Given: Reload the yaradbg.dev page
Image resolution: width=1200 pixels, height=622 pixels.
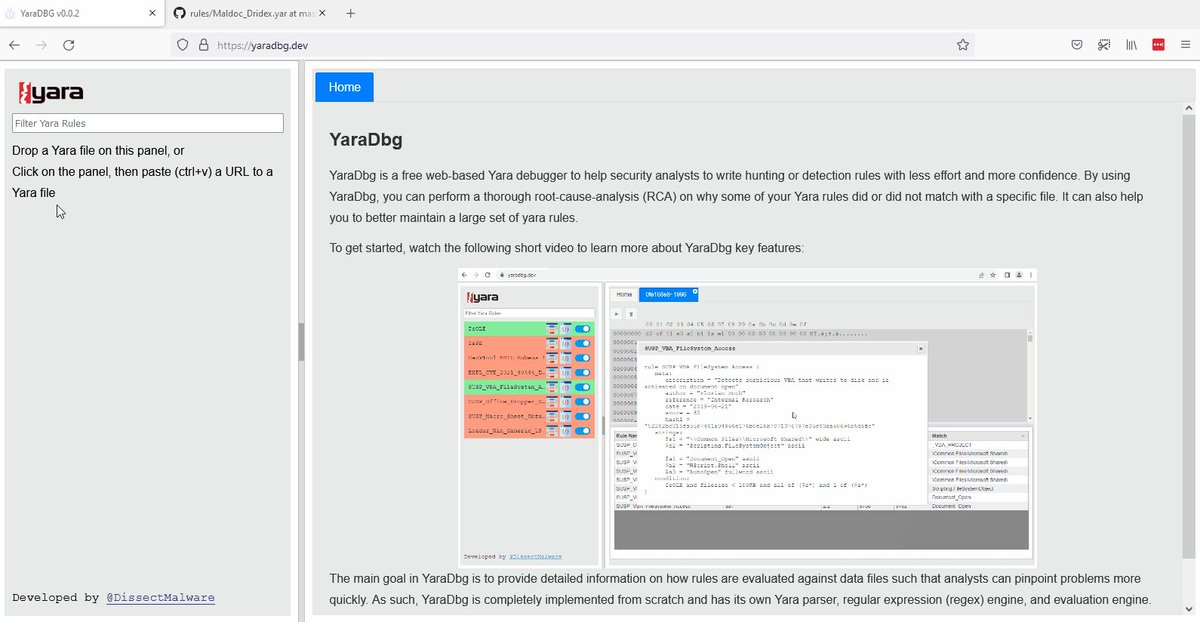Looking at the screenshot, I should [69, 45].
